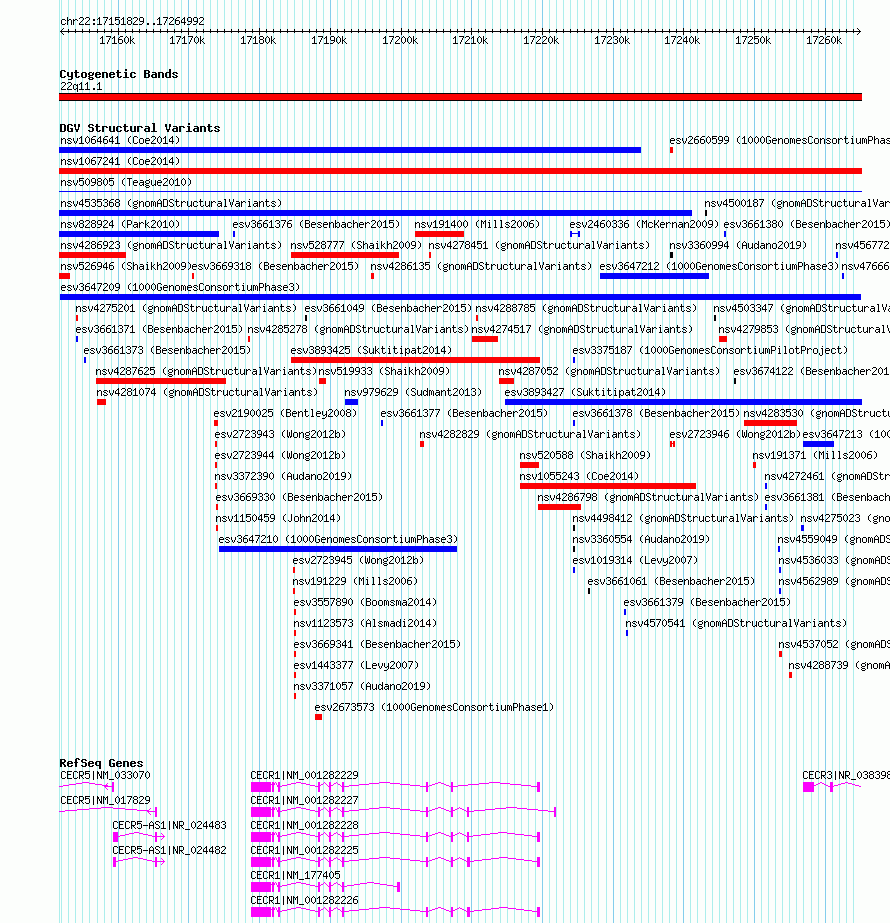Screen dimensions: 890x923
Task: Select esv3647212 1000Genomes Phase3 label
Action: coord(719,267)
